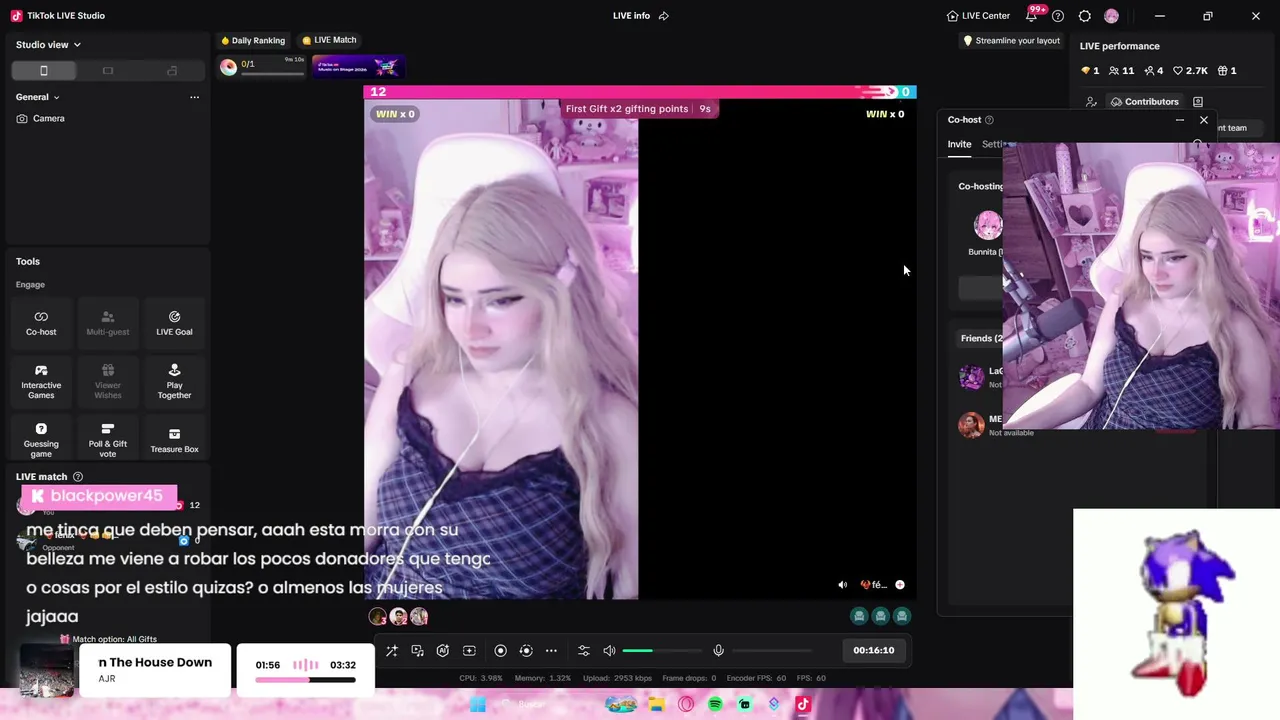
Task: Open notifications bell
Action: tap(1031, 16)
